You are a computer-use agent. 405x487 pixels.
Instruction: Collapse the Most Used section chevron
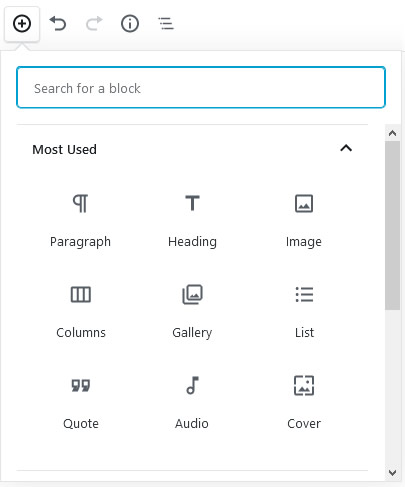tap(346, 148)
